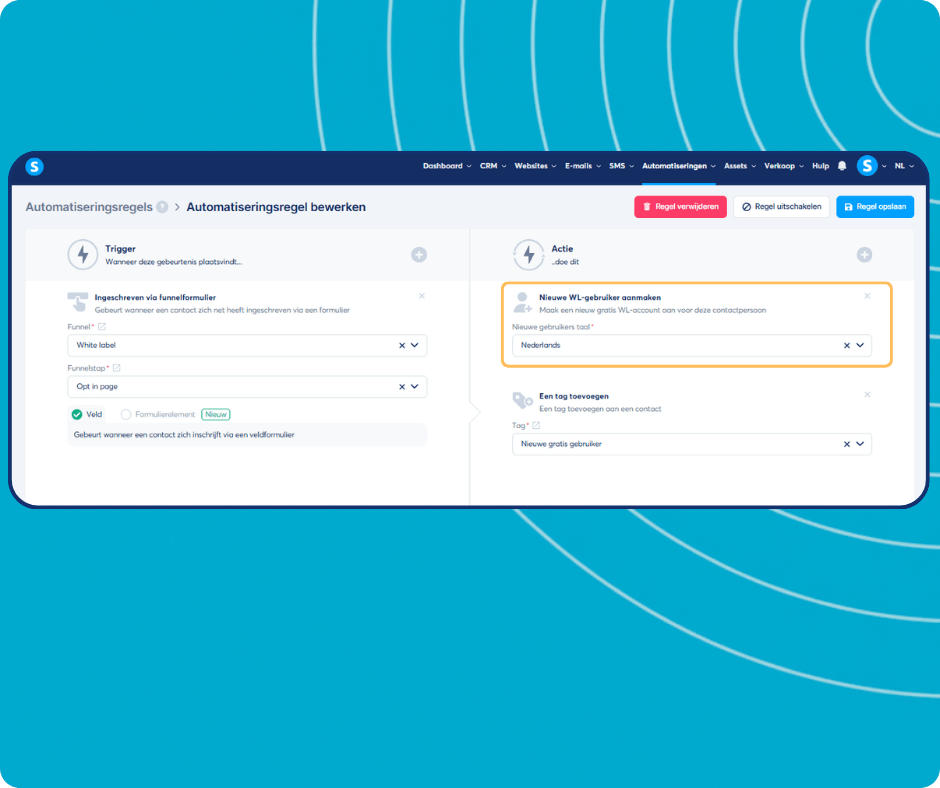The height and width of the screenshot is (788, 940).
Task: Open the Verkoop menu
Action: [784, 166]
